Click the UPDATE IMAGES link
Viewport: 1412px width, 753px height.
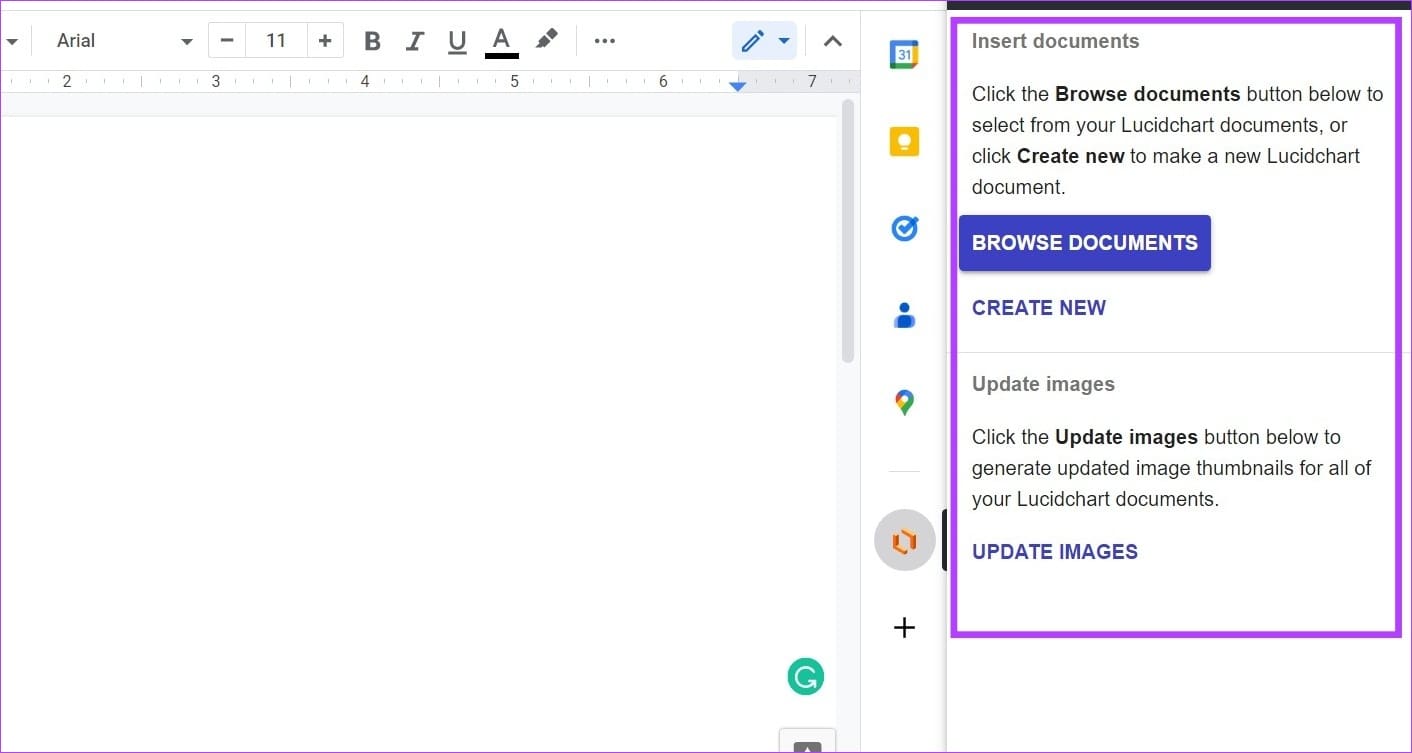[x=1055, y=552]
